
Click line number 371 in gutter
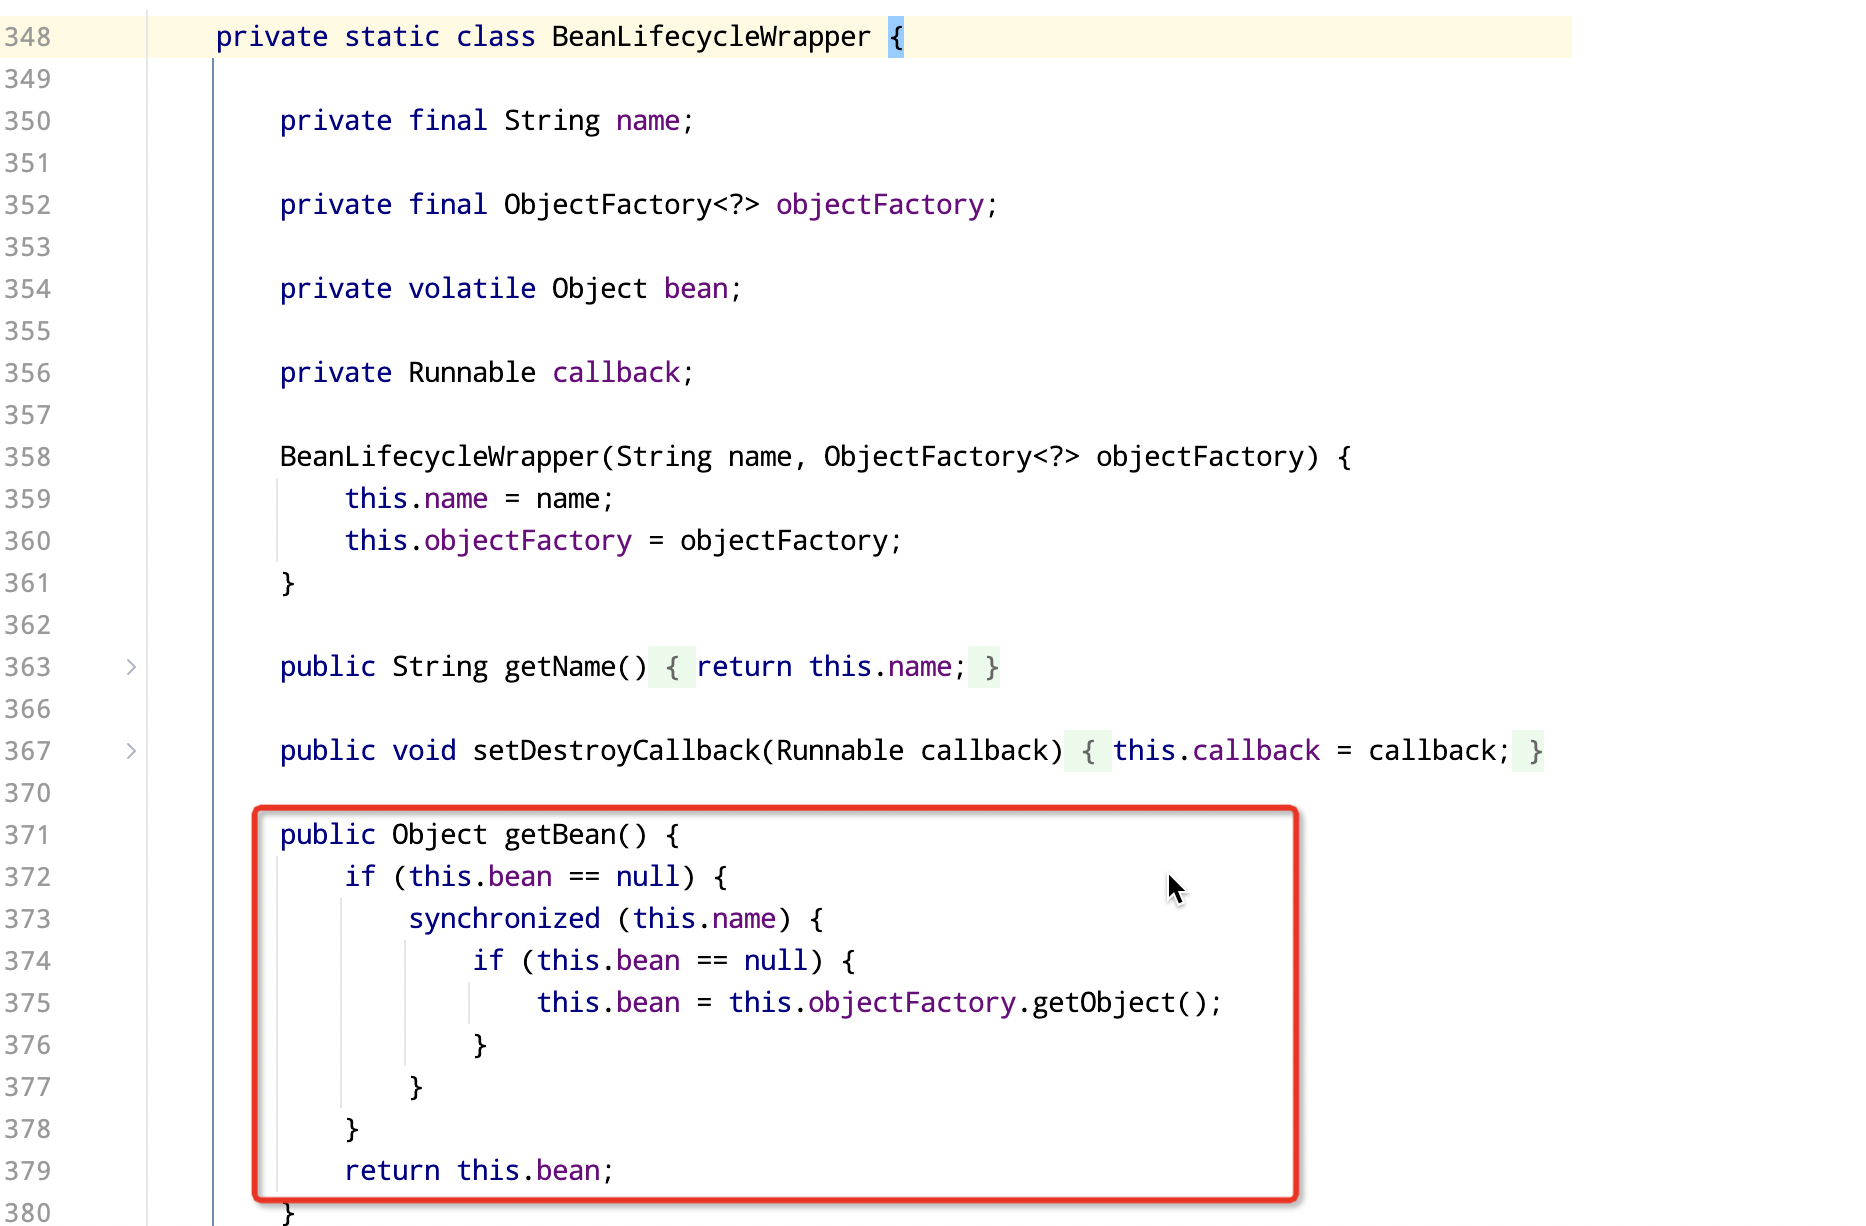28,835
